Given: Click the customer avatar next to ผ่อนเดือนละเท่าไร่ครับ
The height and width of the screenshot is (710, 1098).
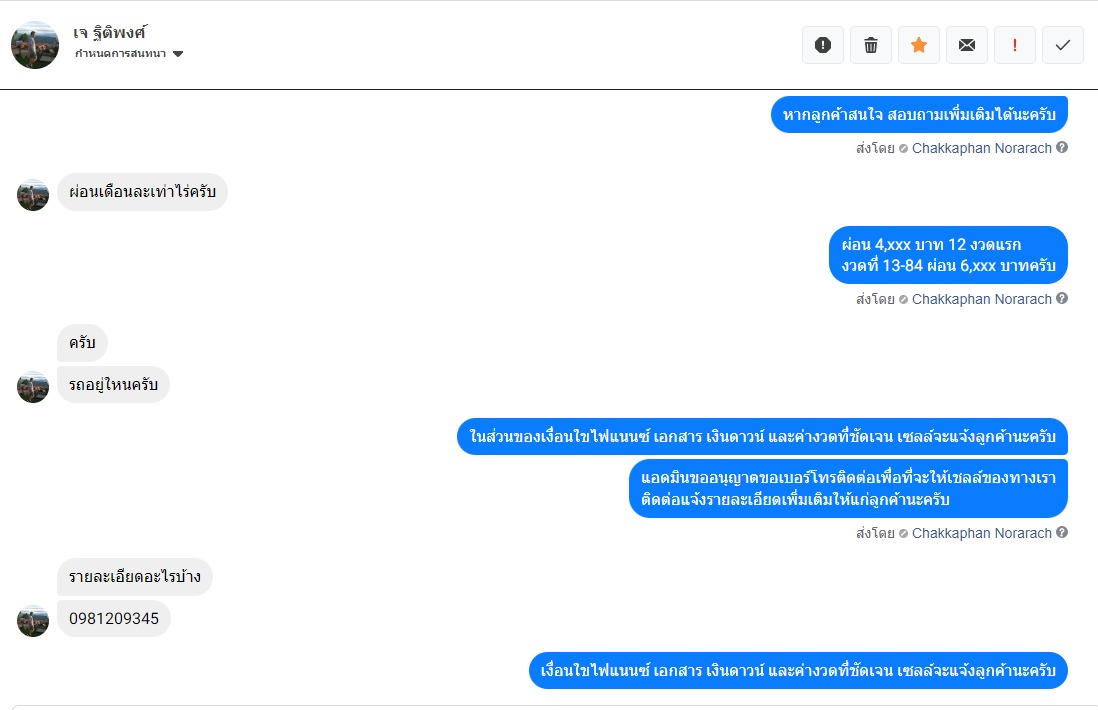Looking at the screenshot, I should click(33, 195).
